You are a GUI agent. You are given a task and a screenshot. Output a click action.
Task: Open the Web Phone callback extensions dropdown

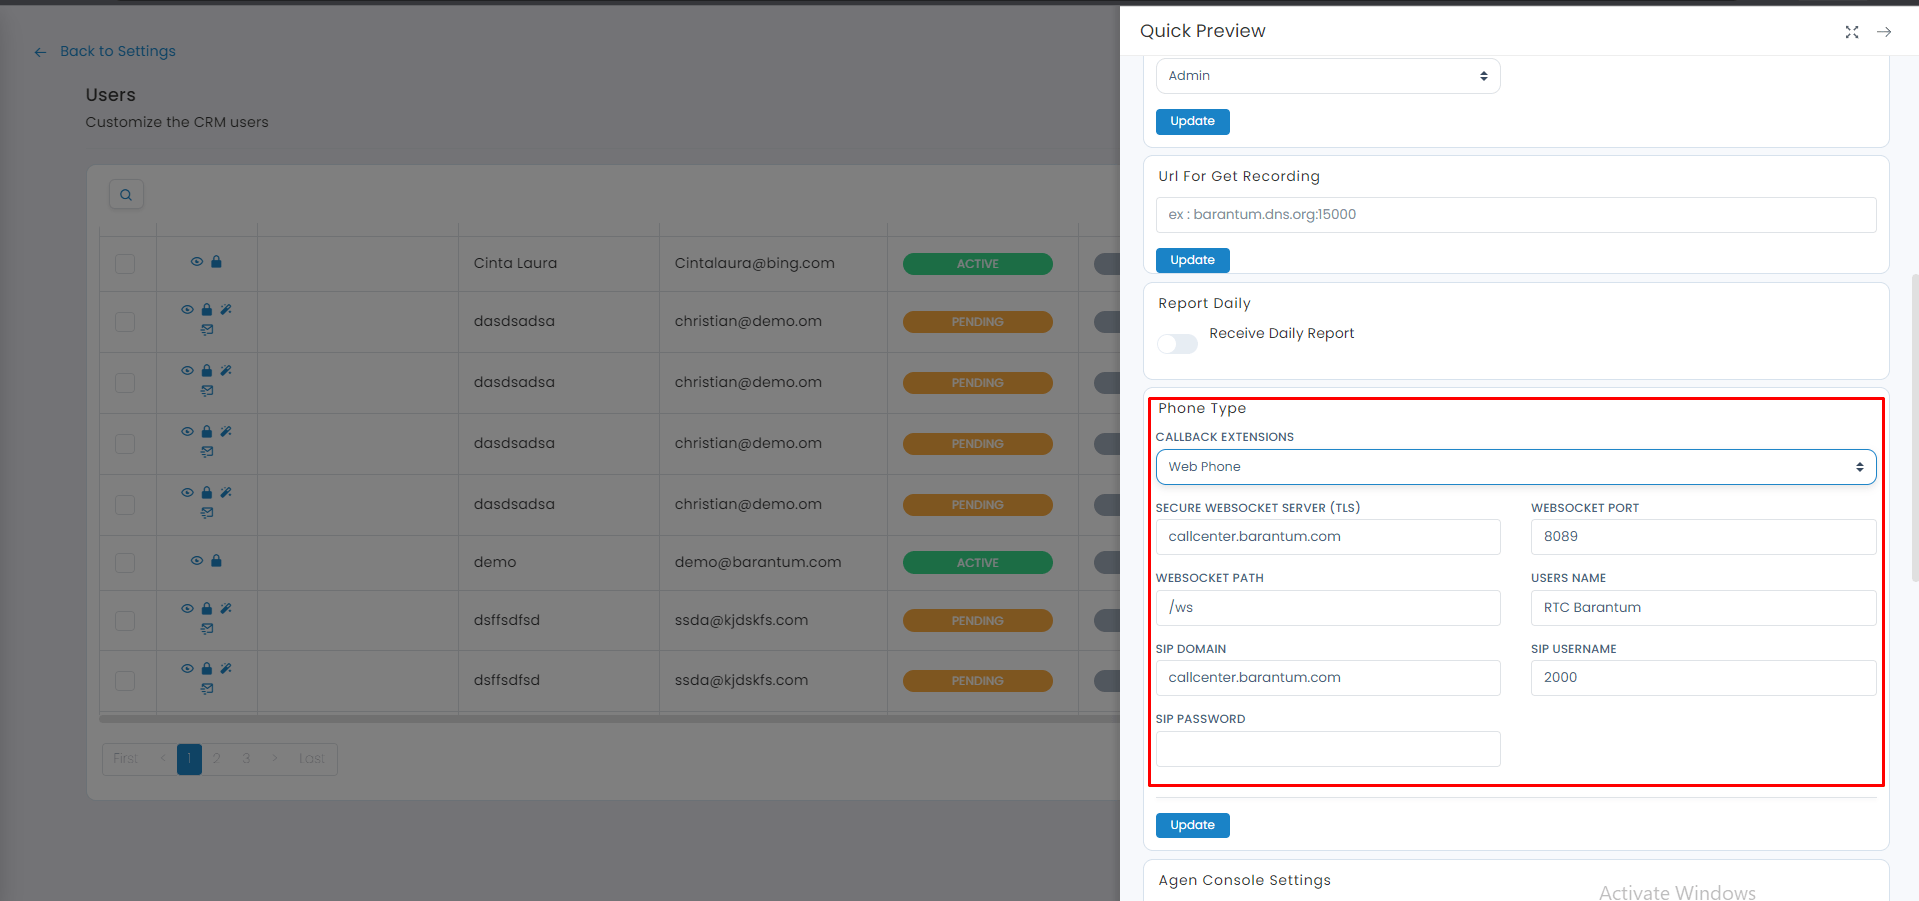(1516, 467)
